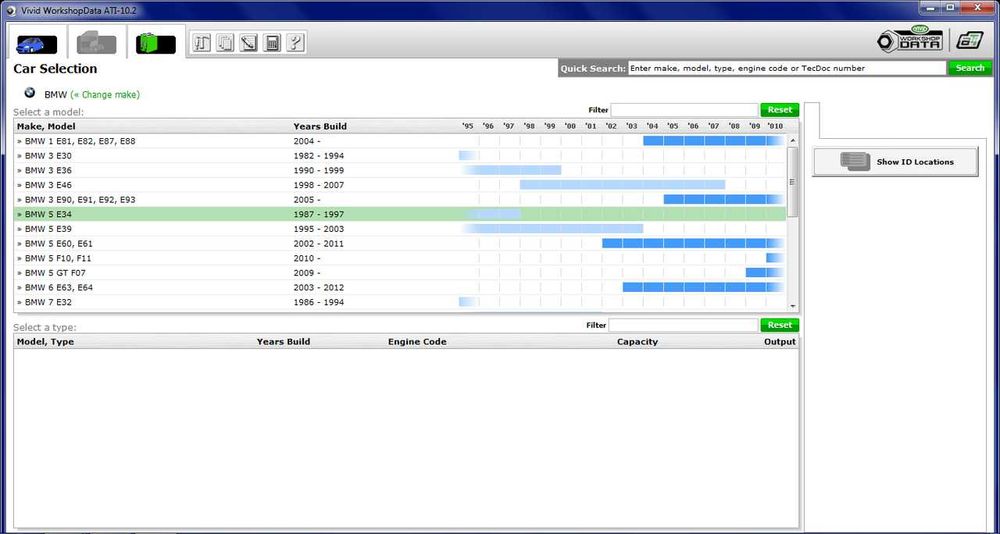The image size is (1000, 534).
Task: Click the BMW 6 E63, E64 timeline bar
Action: coord(703,288)
